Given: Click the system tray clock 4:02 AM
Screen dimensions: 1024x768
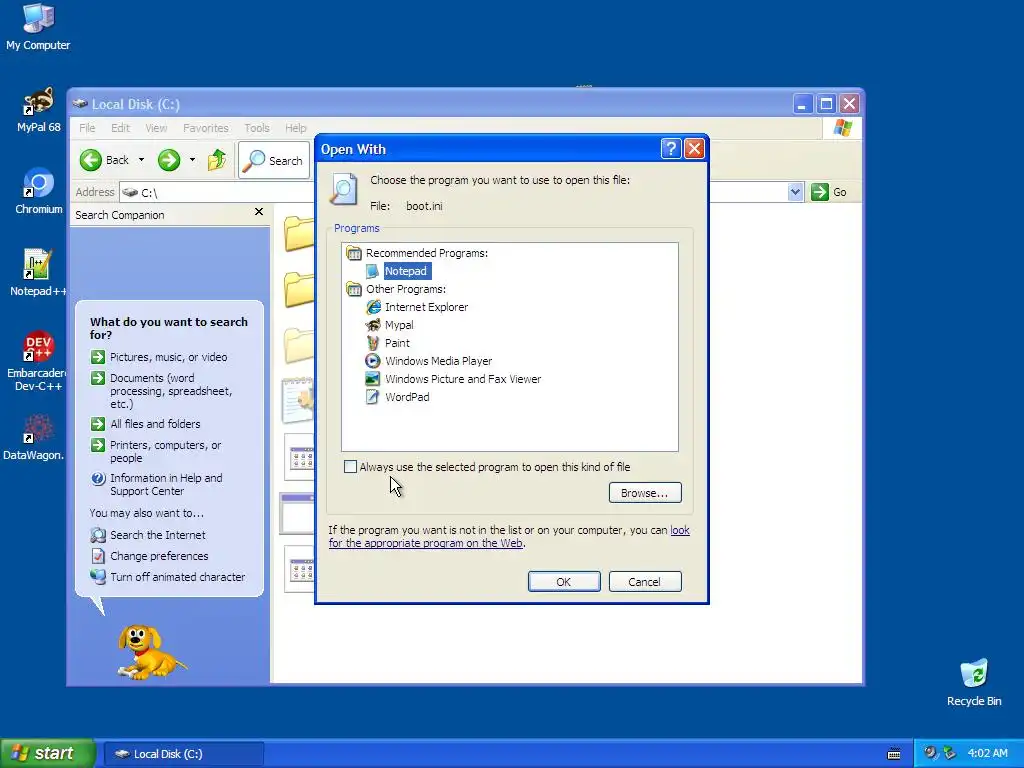Looking at the screenshot, I should pos(987,753).
